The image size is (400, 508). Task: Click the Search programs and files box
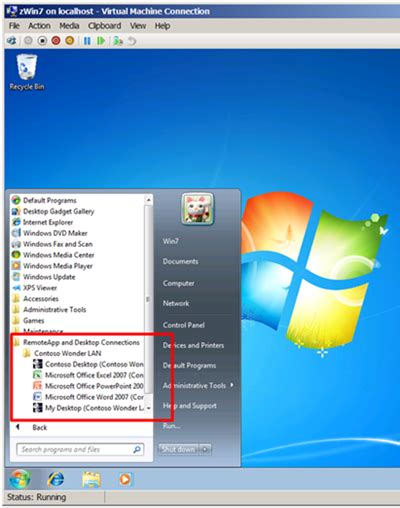80,449
